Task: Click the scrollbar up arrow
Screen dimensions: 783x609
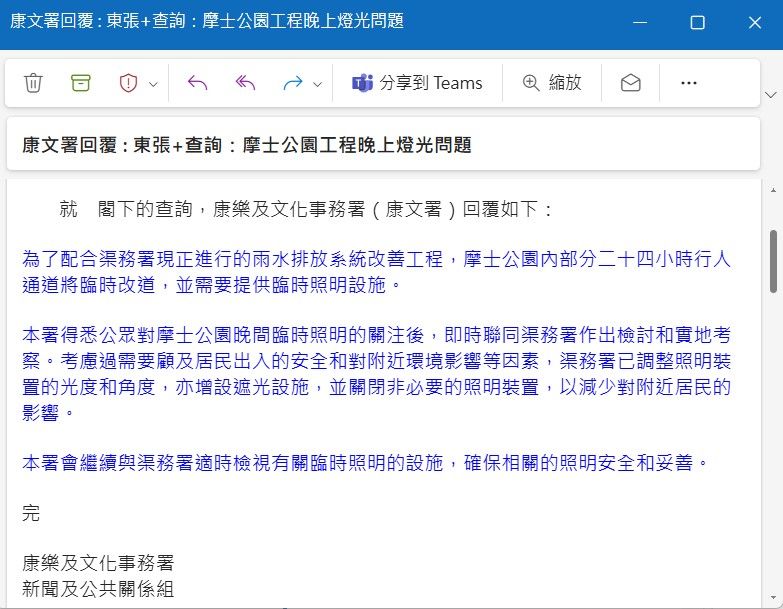Action: 771,189
